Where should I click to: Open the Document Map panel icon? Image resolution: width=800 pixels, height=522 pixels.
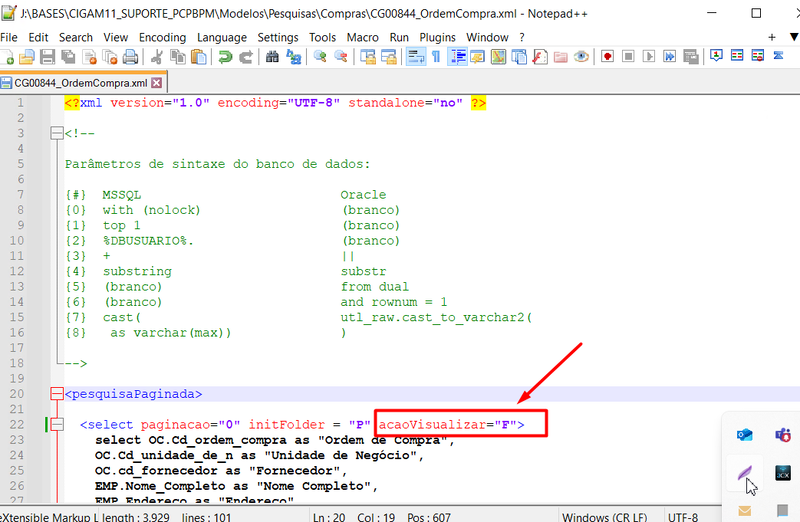coord(498,57)
